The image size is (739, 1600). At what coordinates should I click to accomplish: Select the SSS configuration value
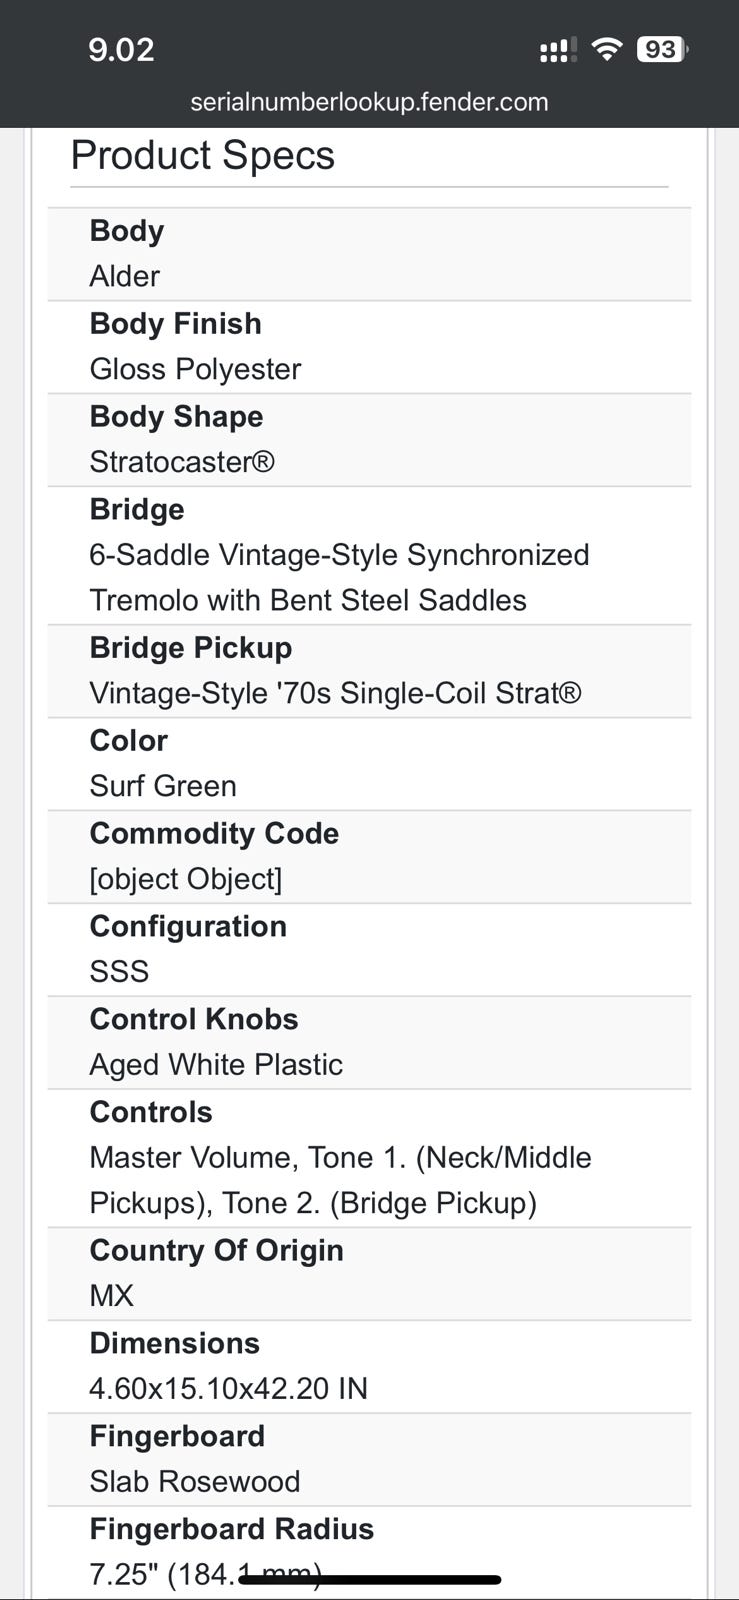(119, 972)
